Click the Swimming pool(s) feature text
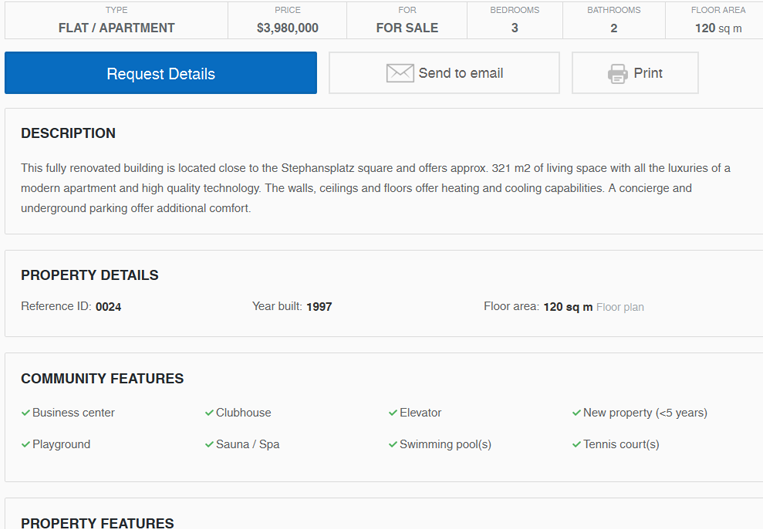This screenshot has width=763, height=529. (x=445, y=444)
